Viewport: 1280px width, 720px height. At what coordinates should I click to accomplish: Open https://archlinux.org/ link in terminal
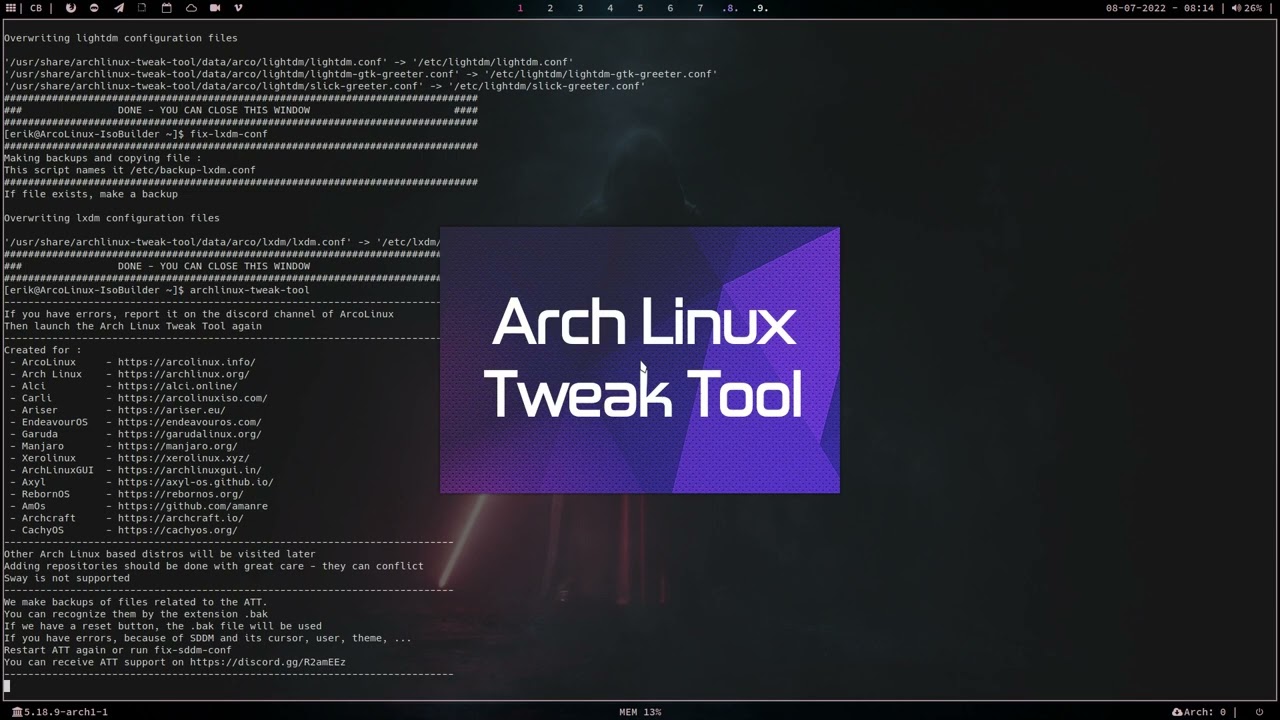click(183, 374)
